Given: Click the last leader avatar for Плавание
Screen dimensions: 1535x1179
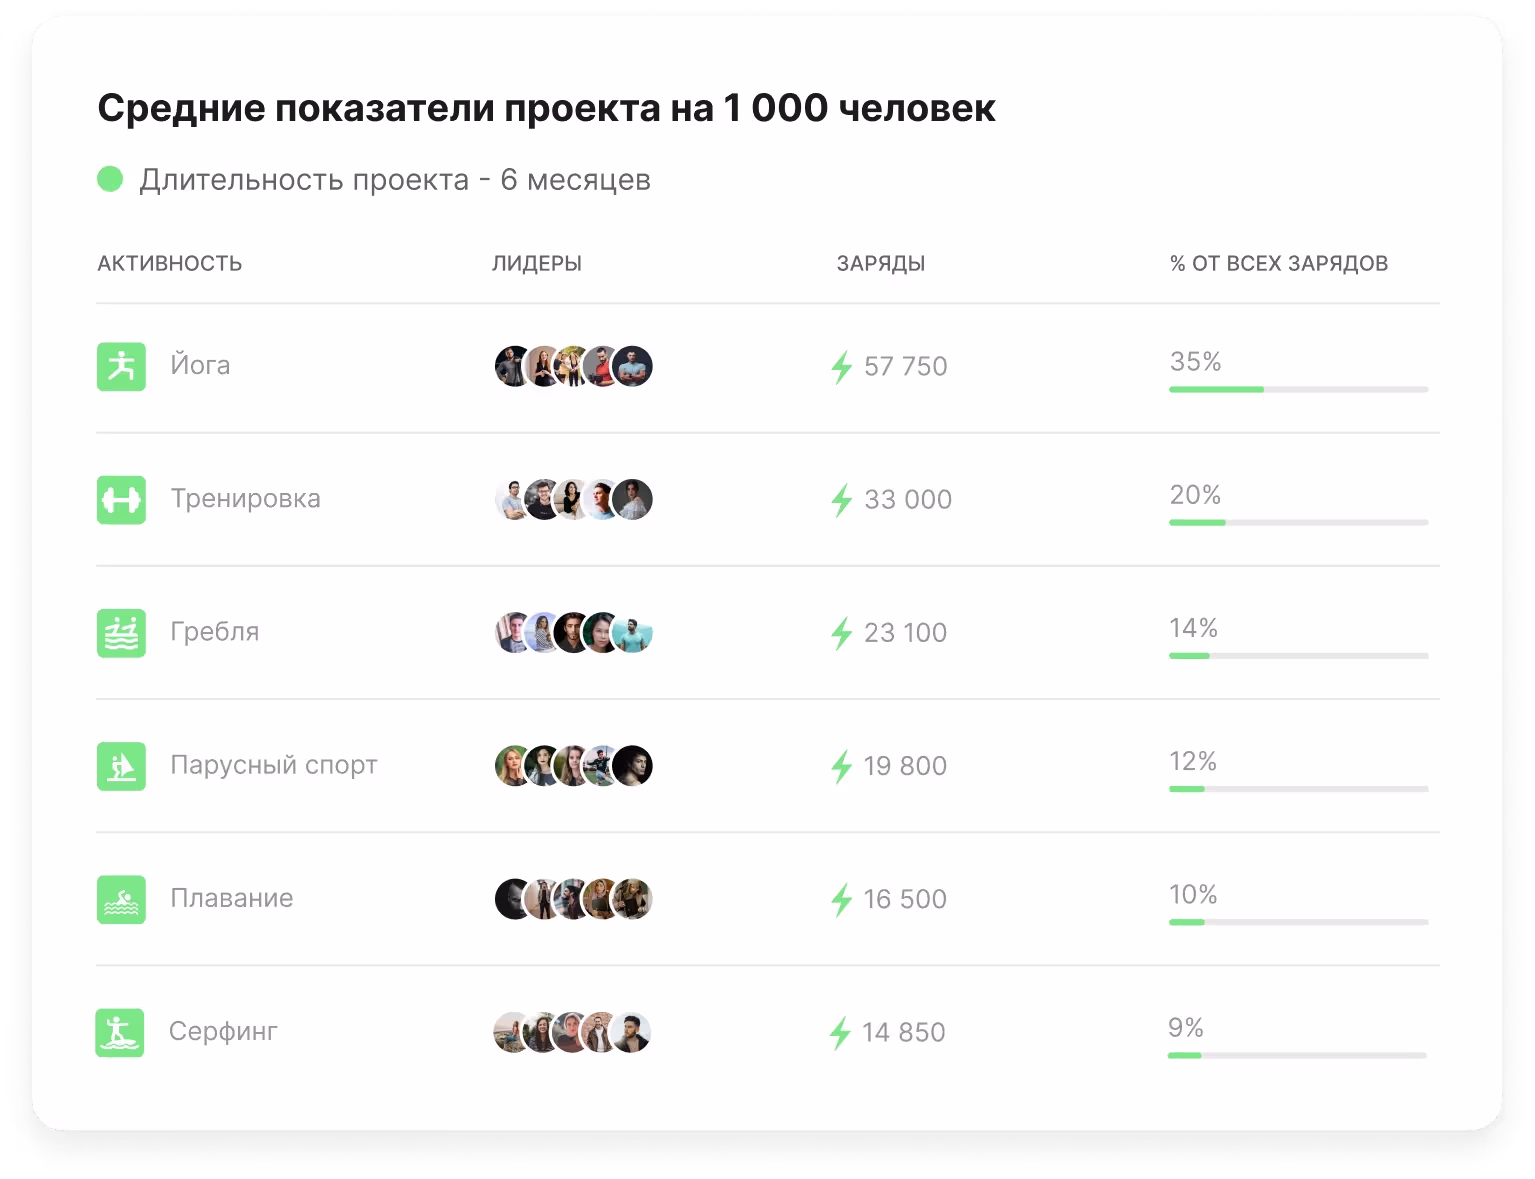Looking at the screenshot, I should [634, 899].
